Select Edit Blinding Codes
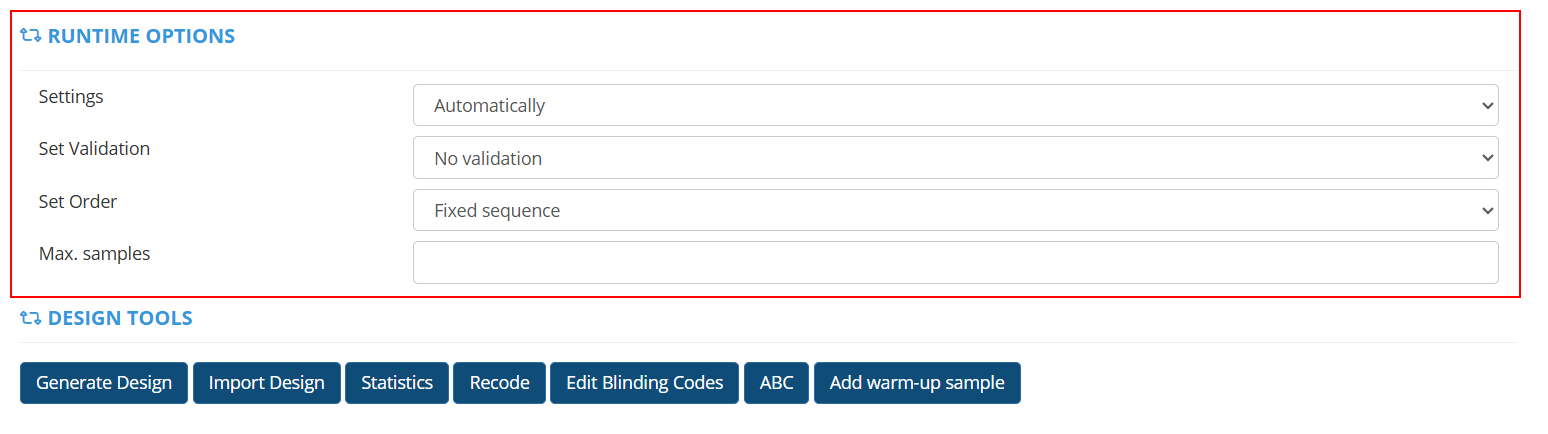The image size is (1548, 434). coord(644,383)
